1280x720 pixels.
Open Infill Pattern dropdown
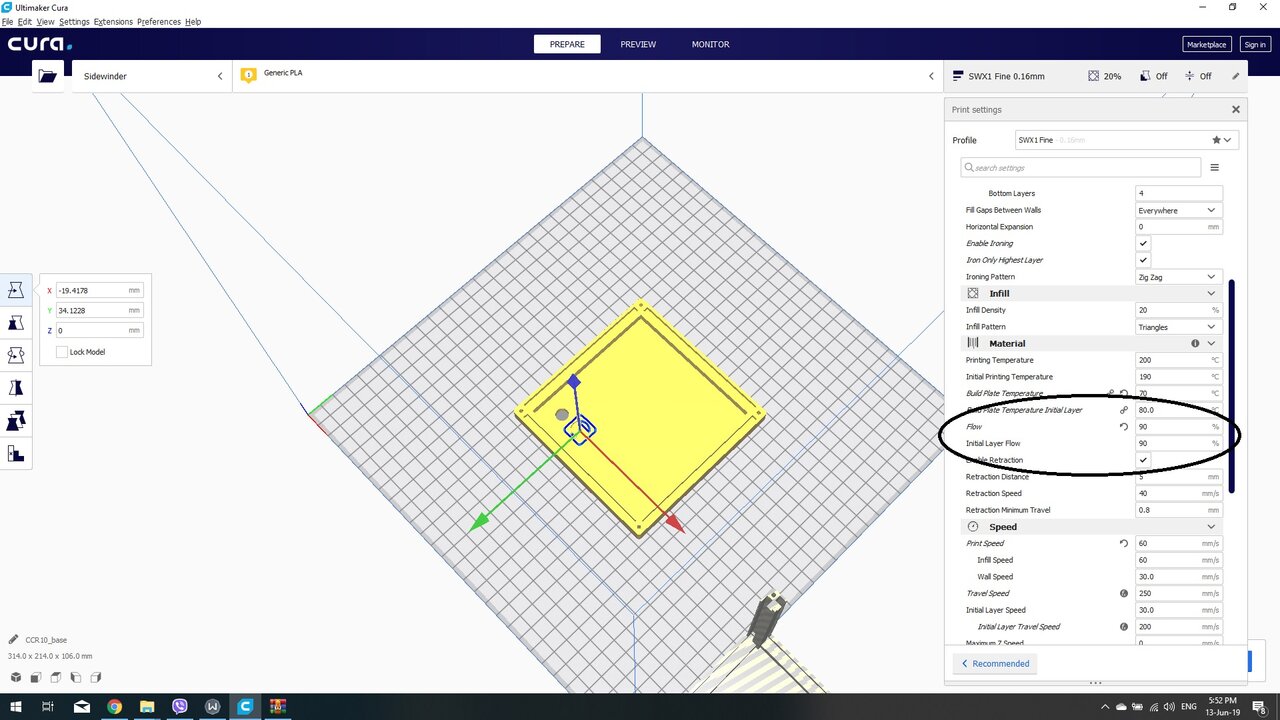point(1179,327)
